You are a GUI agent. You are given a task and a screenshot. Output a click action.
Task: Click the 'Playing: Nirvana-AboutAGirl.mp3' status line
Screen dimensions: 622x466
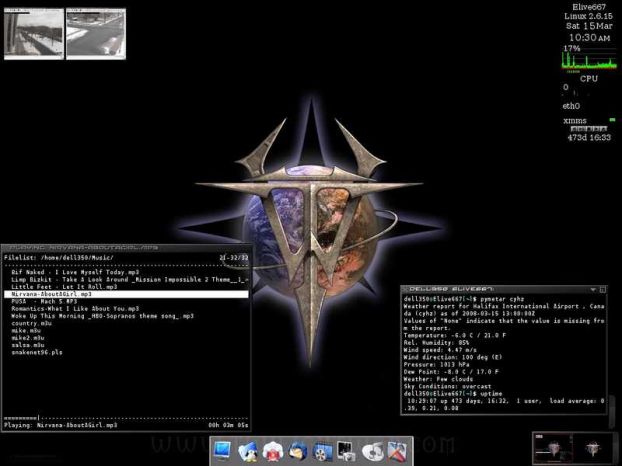pos(61,425)
